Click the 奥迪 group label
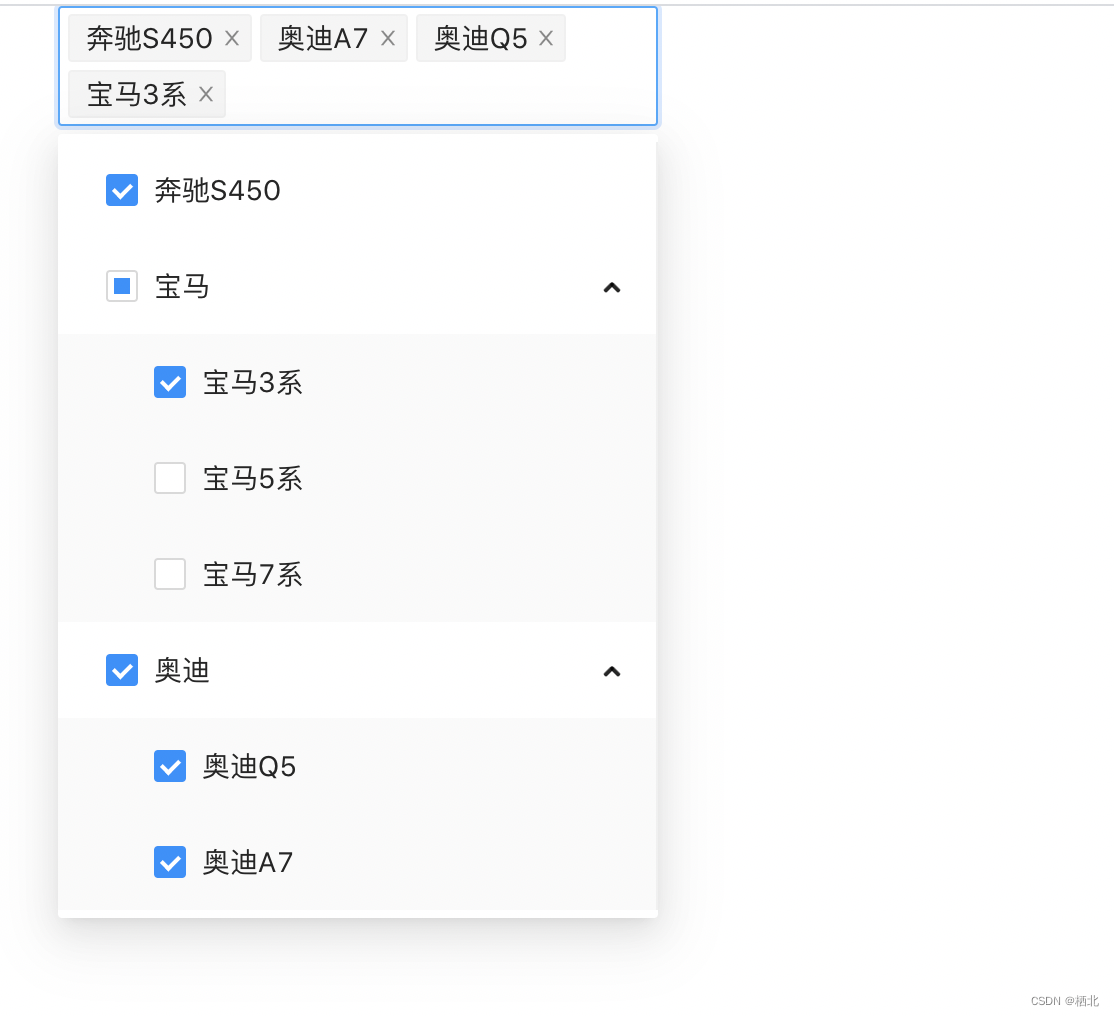Viewport: 1114px width, 1016px height. click(182, 670)
